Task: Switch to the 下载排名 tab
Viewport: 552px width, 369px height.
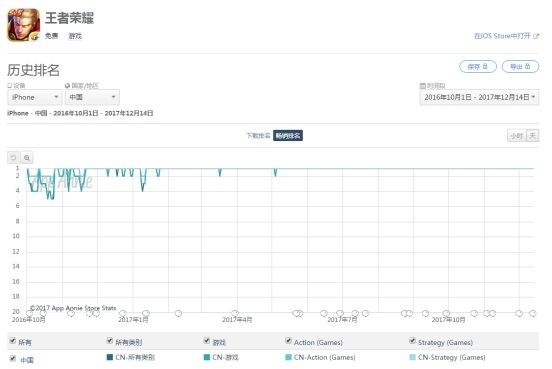Action: [x=258, y=136]
